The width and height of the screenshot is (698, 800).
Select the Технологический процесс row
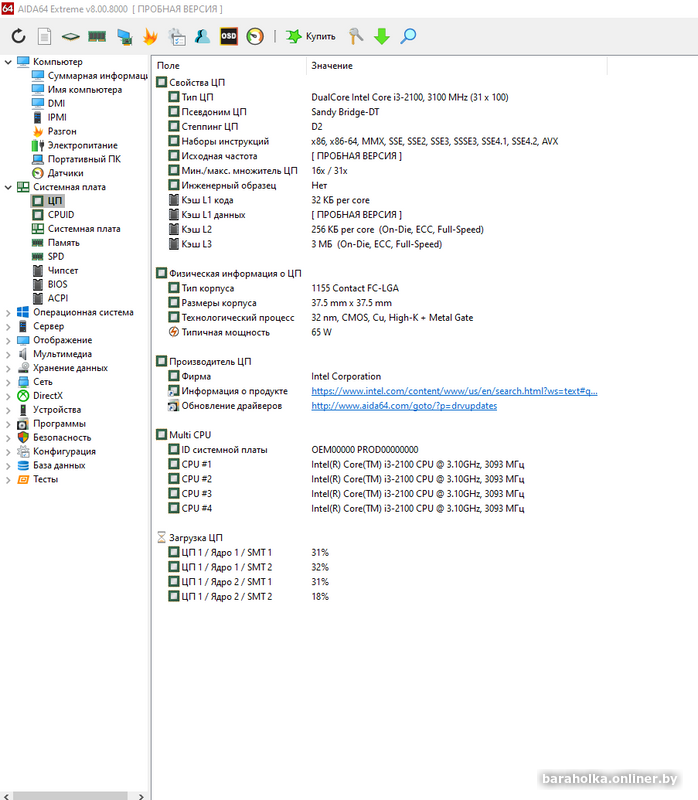point(320,318)
